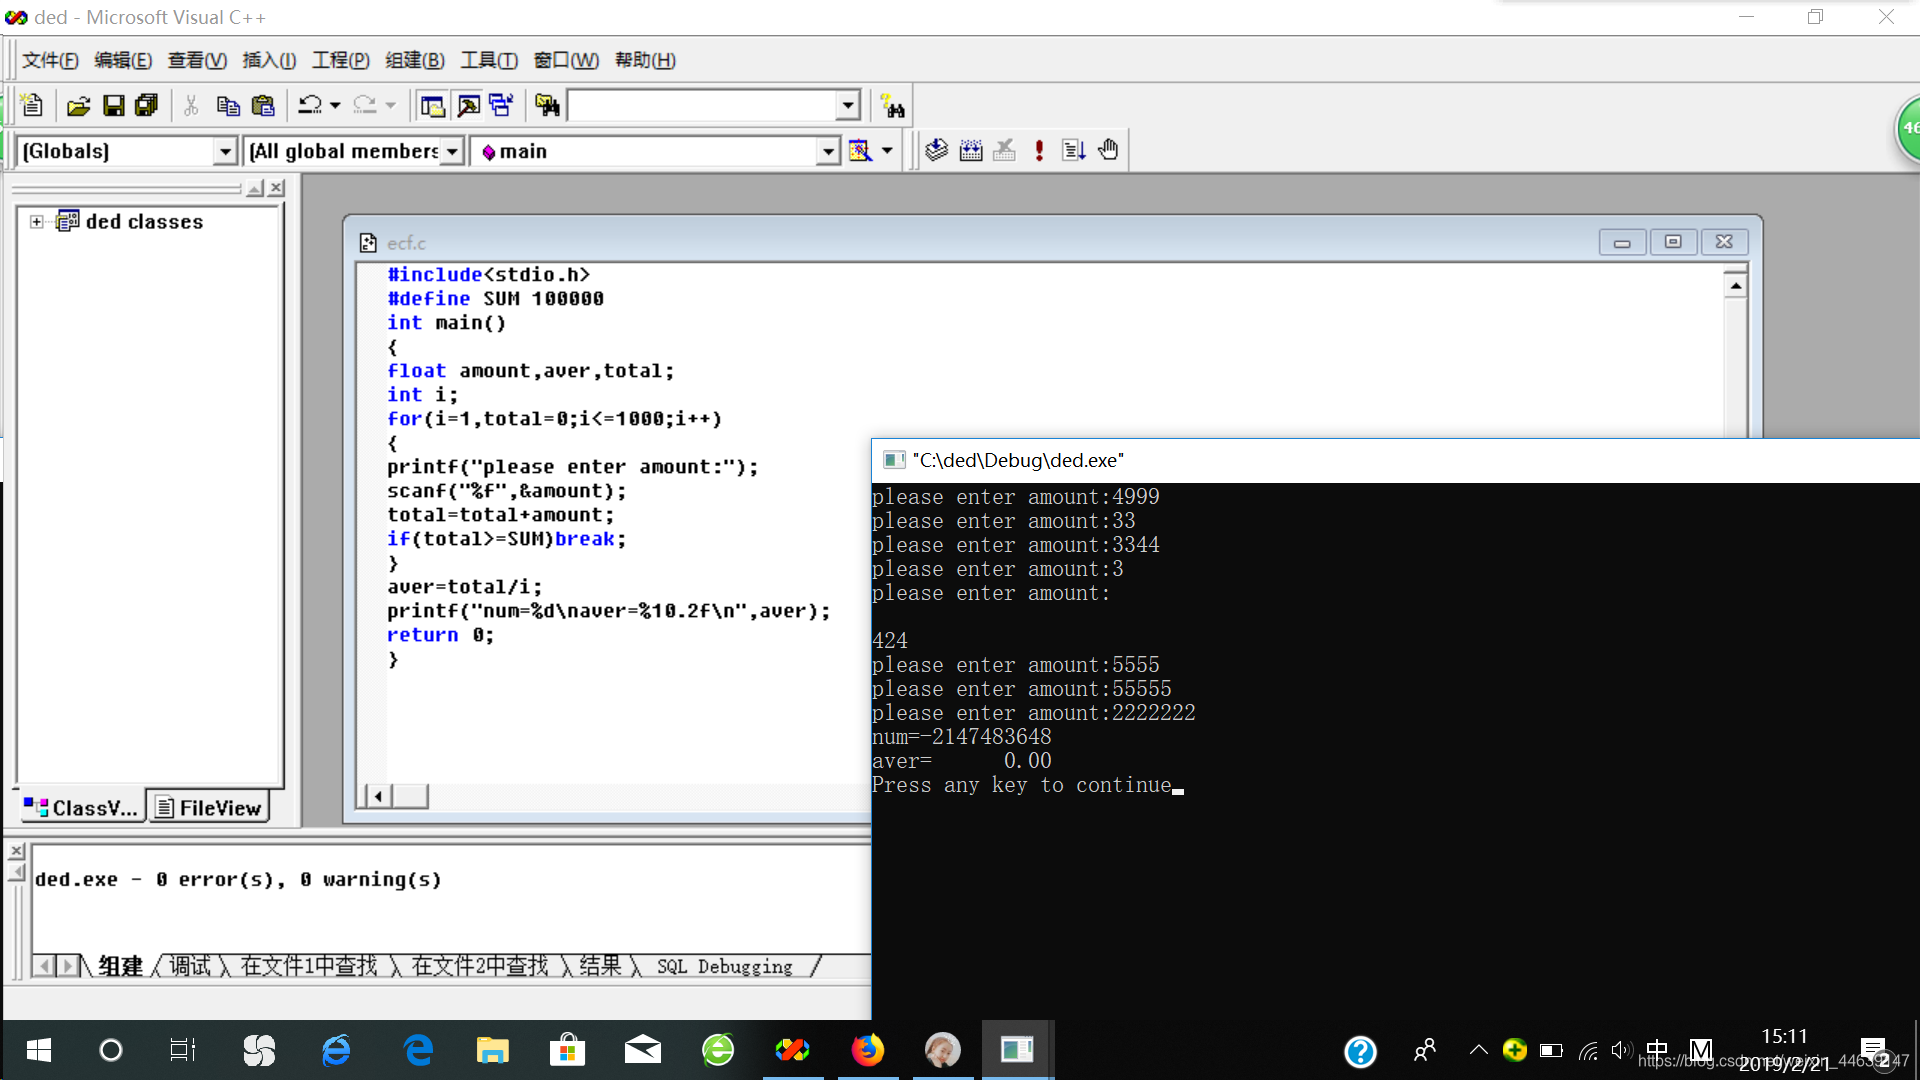Open the 编辑(E) menu

point(123,60)
